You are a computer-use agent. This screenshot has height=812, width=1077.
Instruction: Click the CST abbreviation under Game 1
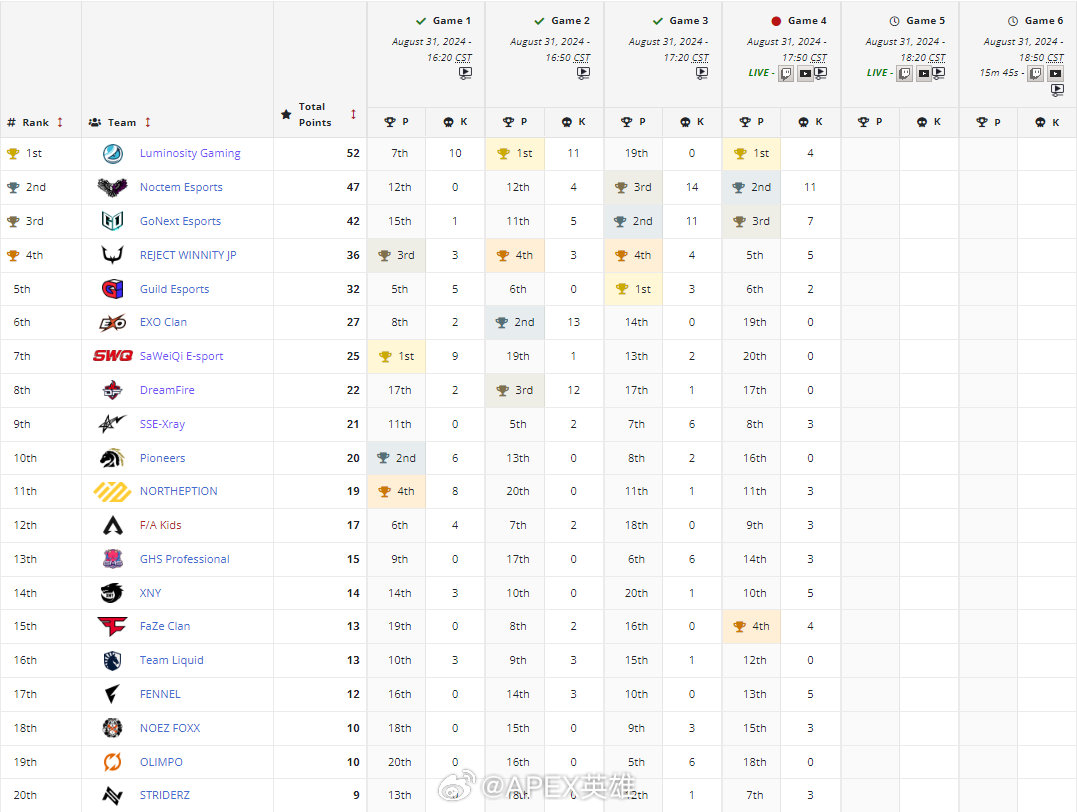tap(464, 58)
